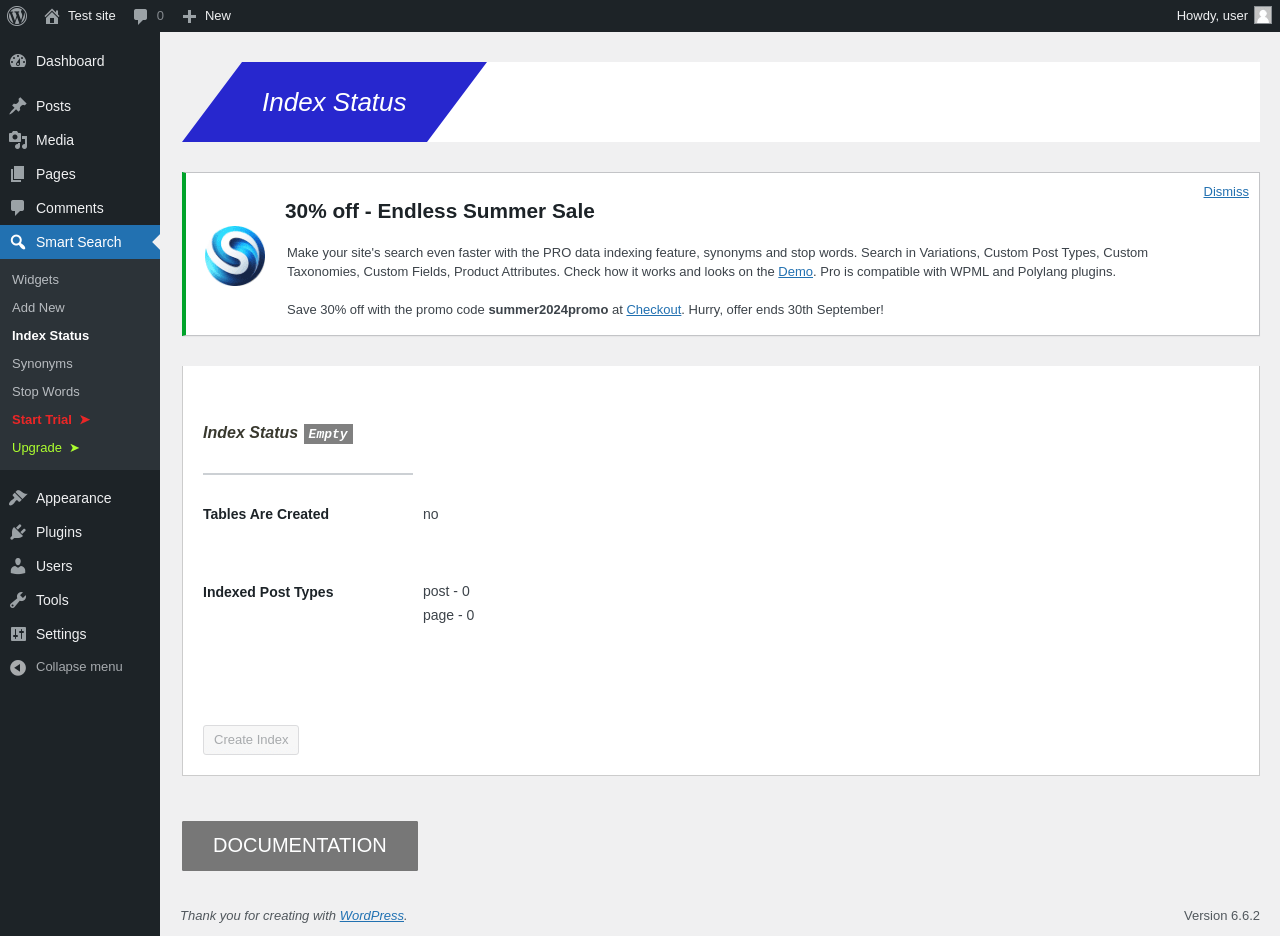This screenshot has height=936, width=1280.
Task: Click the Howdy, user account menu
Action: coord(1224,16)
